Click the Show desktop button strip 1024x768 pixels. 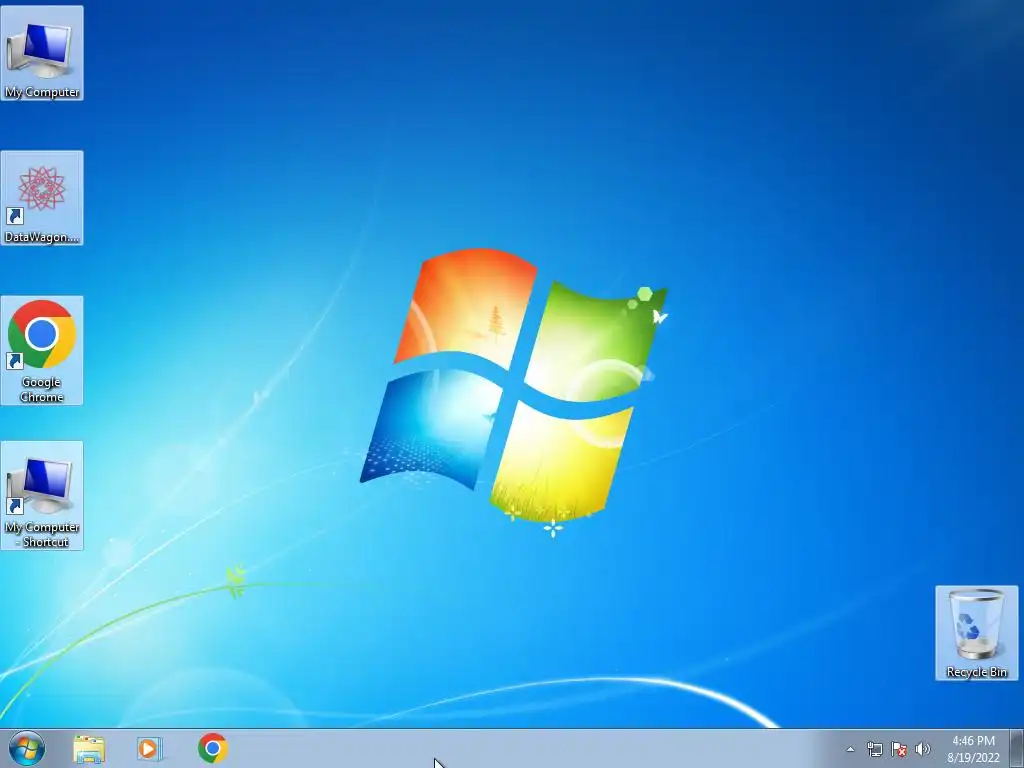click(x=1017, y=749)
